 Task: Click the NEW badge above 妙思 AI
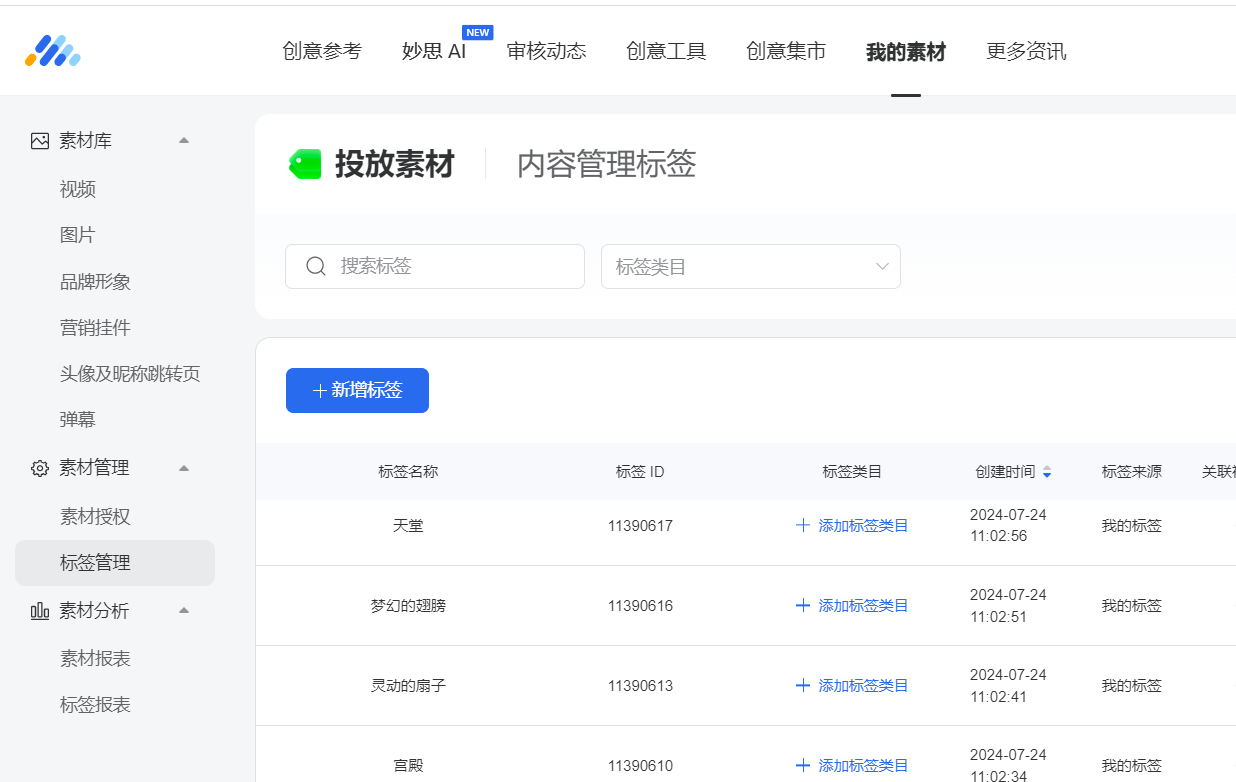pos(478,33)
